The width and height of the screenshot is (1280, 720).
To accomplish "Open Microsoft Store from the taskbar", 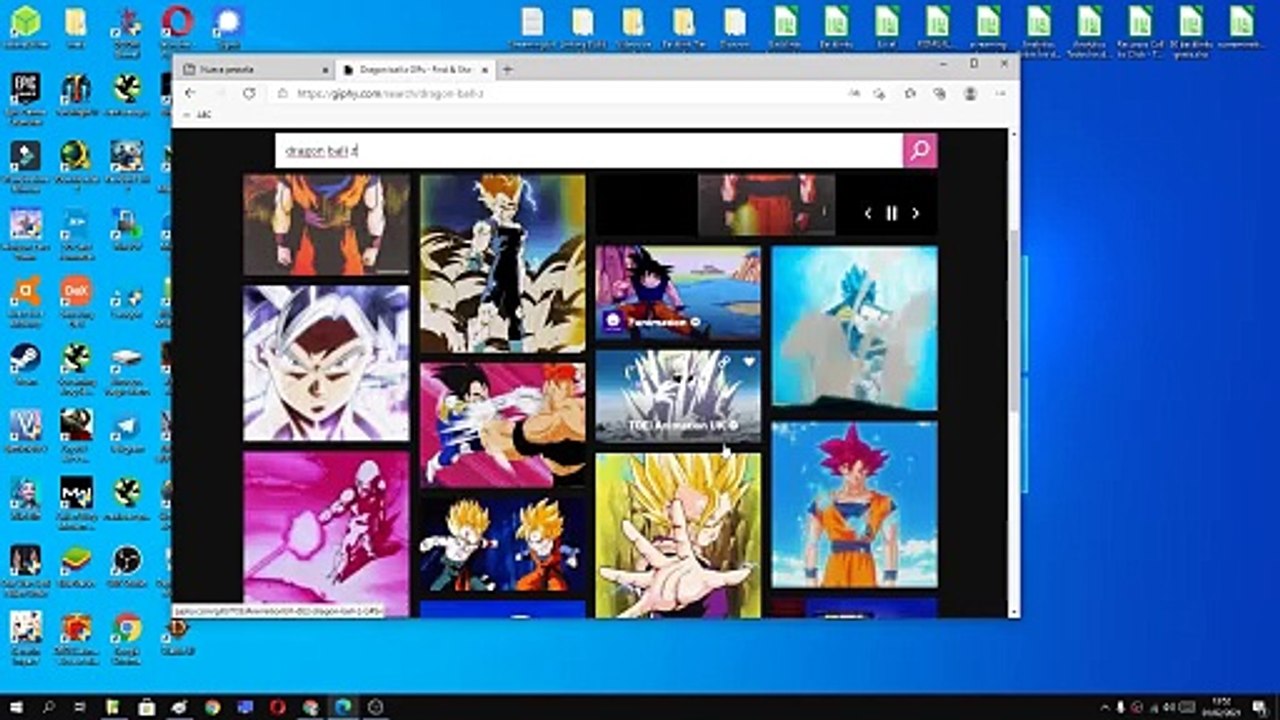I will click(146, 707).
